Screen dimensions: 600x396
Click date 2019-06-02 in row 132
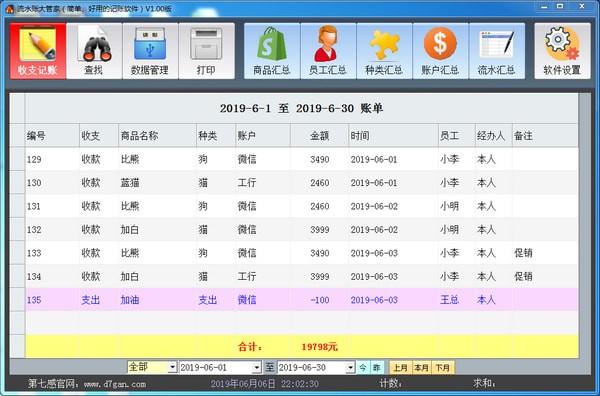[x=374, y=230]
